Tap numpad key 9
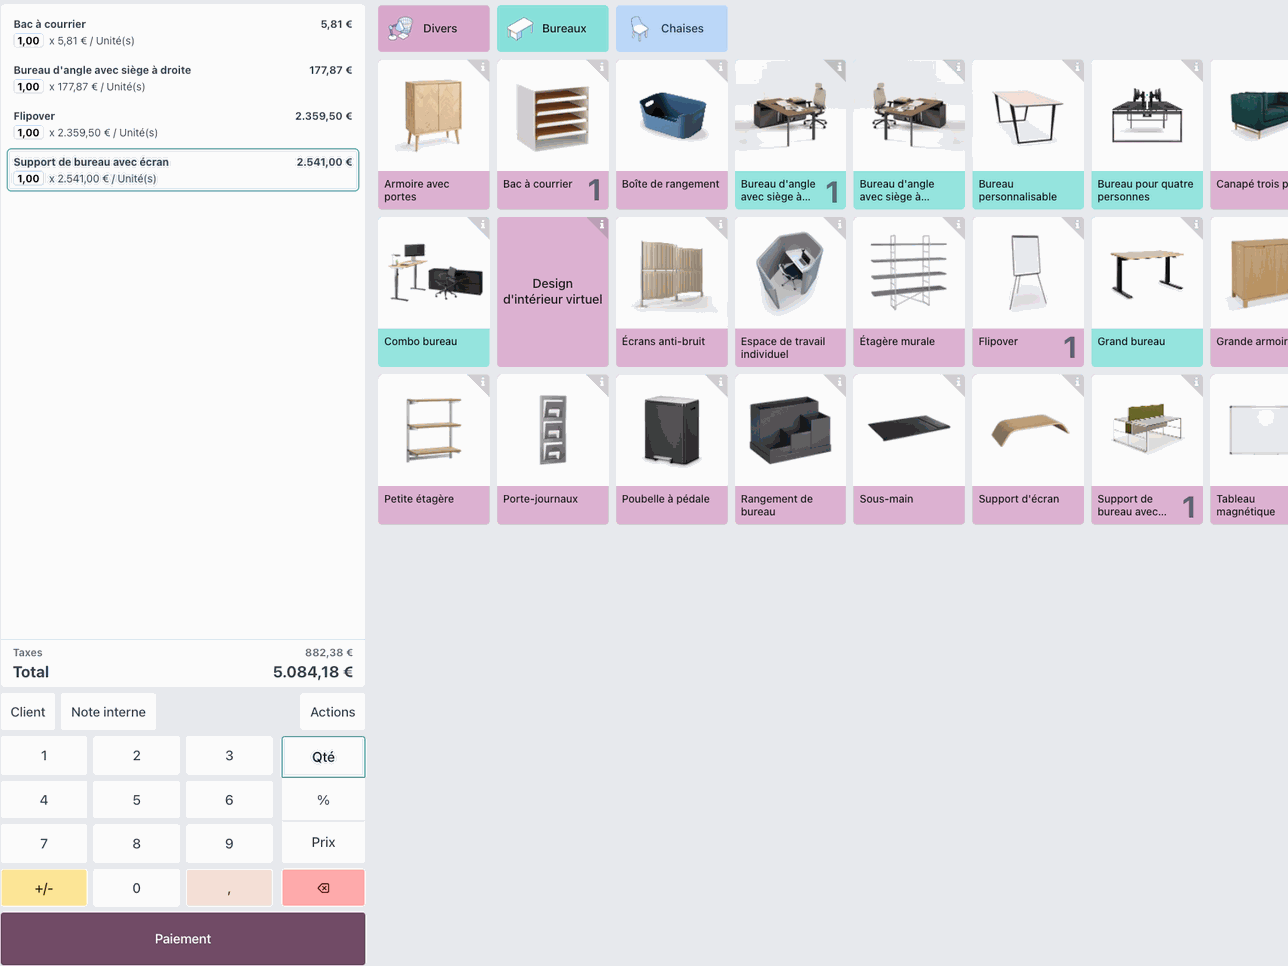Viewport: 1288px width, 966px height. point(229,844)
